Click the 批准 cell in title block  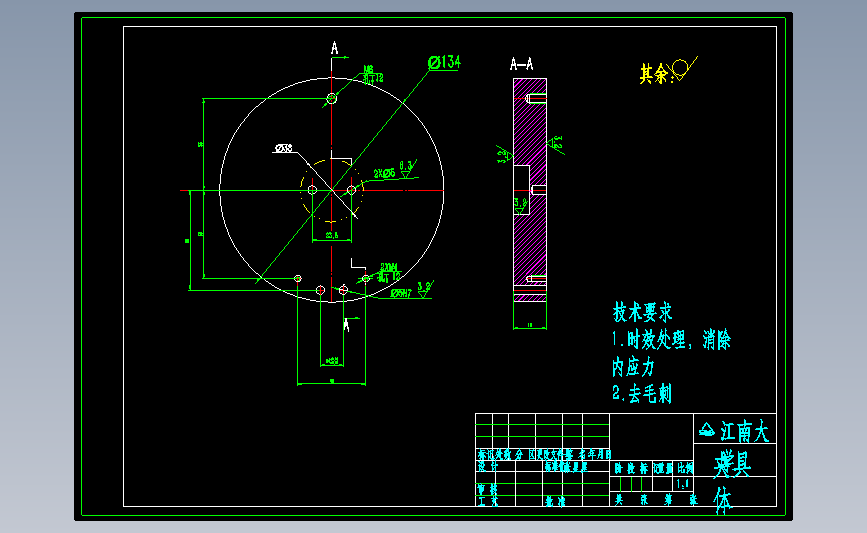tap(555, 501)
